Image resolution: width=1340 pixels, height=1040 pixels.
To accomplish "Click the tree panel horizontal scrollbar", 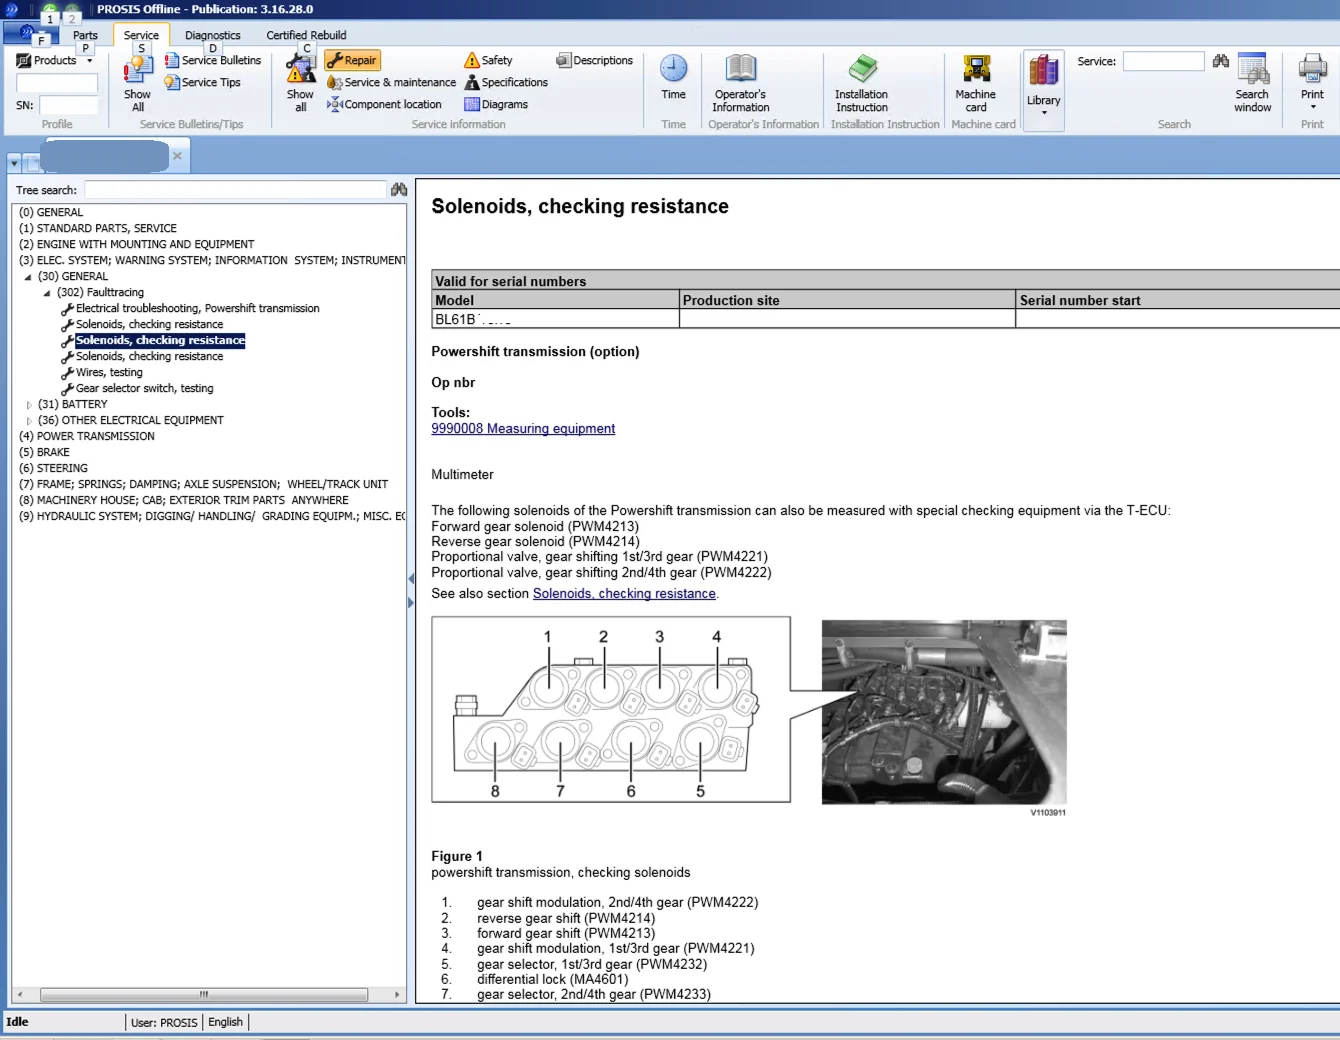I will click(203, 995).
